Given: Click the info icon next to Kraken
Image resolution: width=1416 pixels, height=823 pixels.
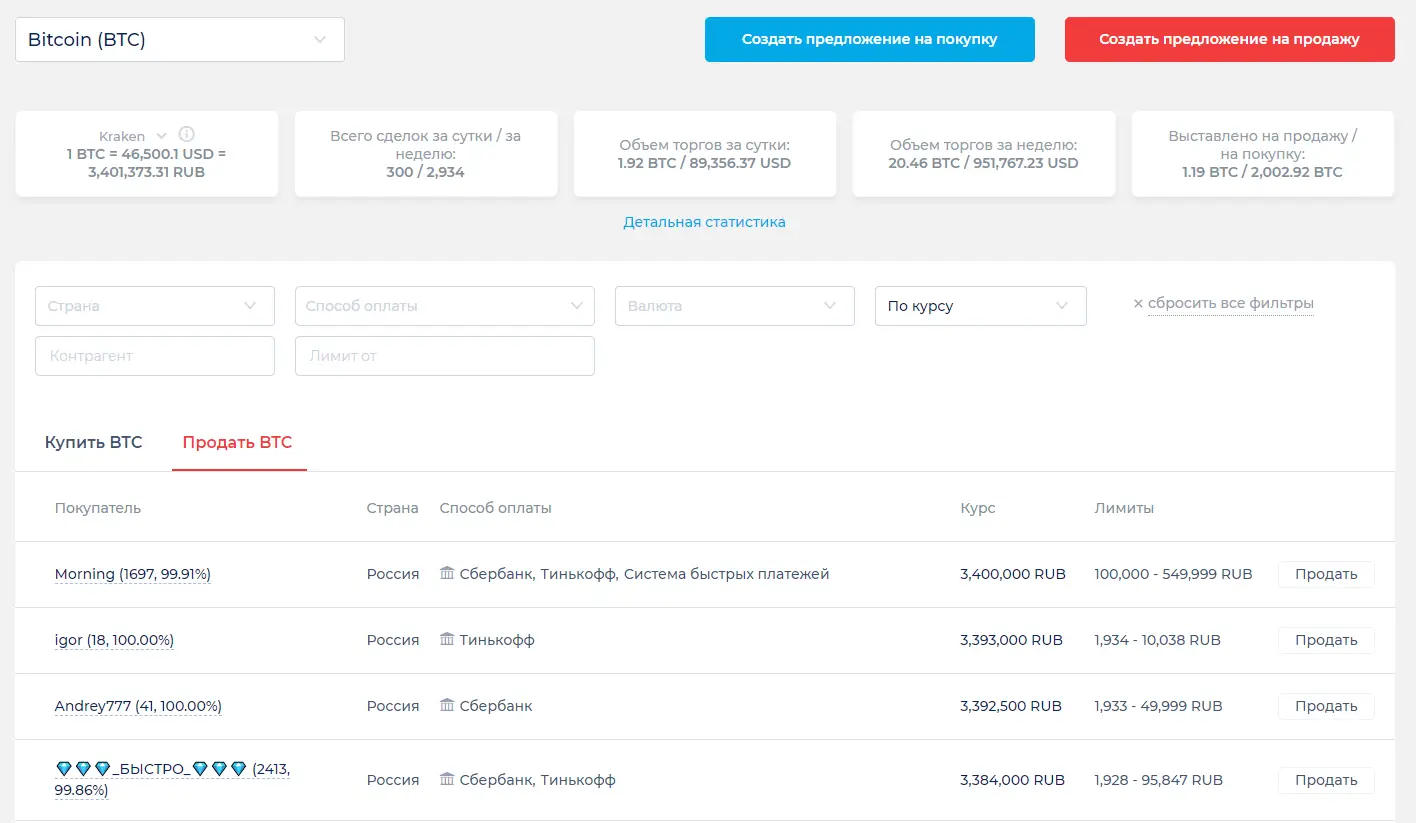Looking at the screenshot, I should click(x=187, y=135).
